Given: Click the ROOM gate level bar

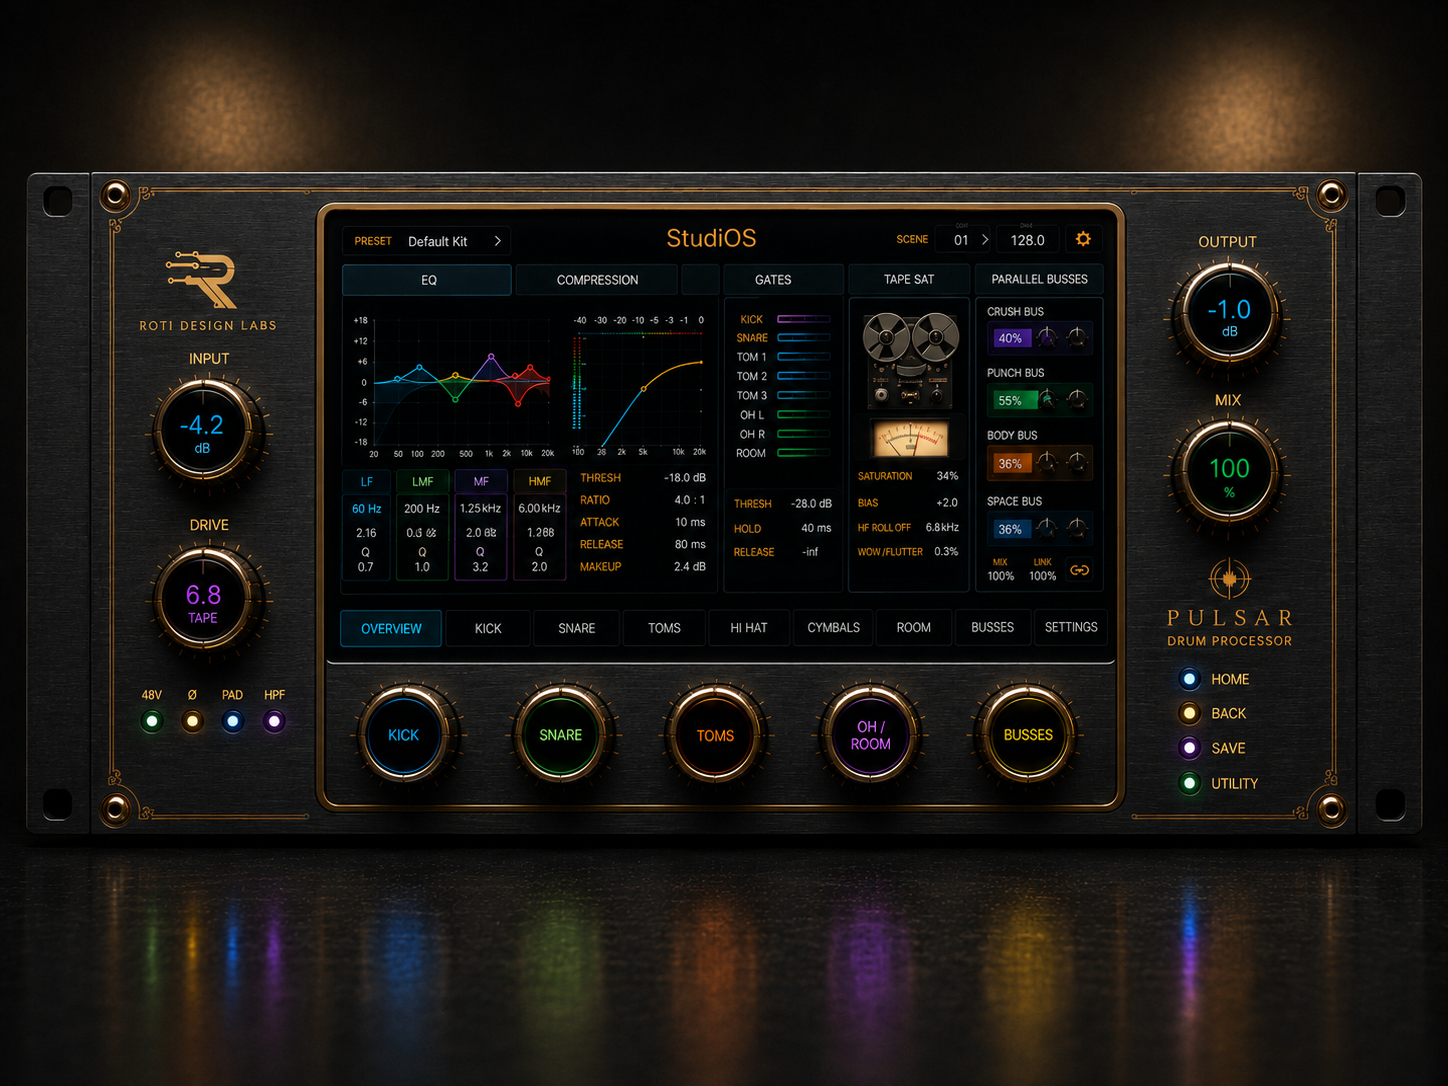Looking at the screenshot, I should (803, 453).
